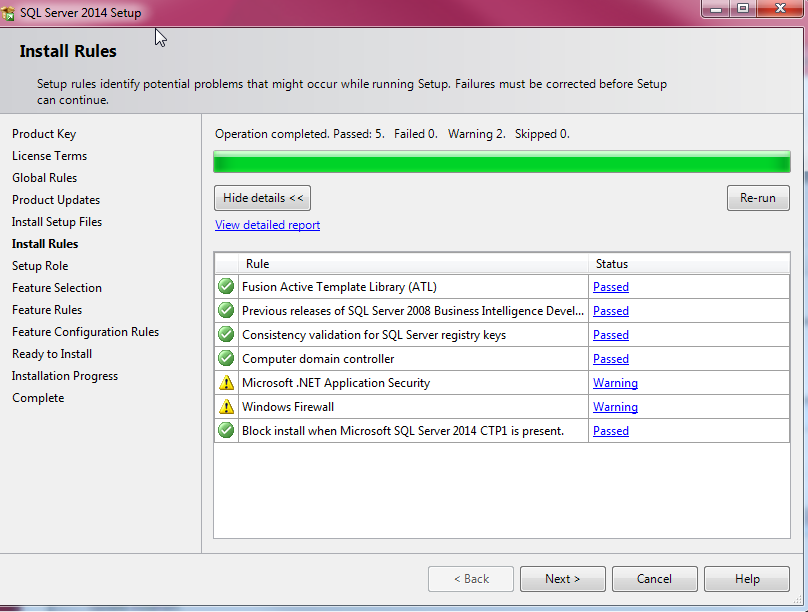
Task: Select Product Updates step in sidebar
Action: pyautogui.click(x=56, y=200)
